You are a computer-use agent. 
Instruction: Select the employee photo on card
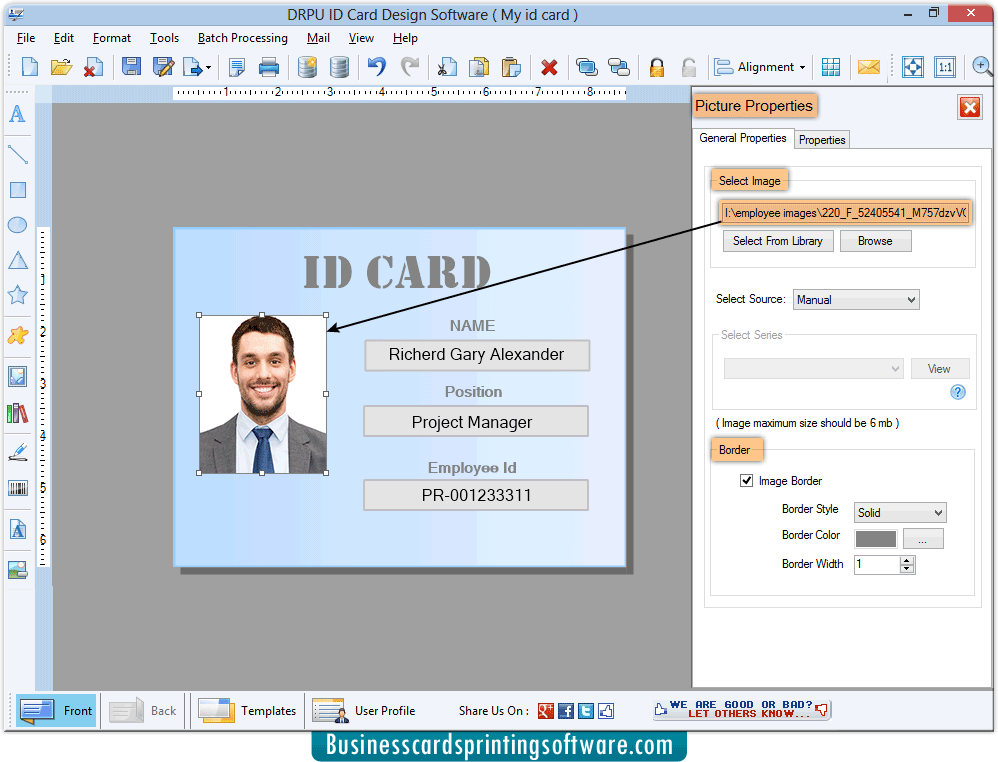coord(262,394)
